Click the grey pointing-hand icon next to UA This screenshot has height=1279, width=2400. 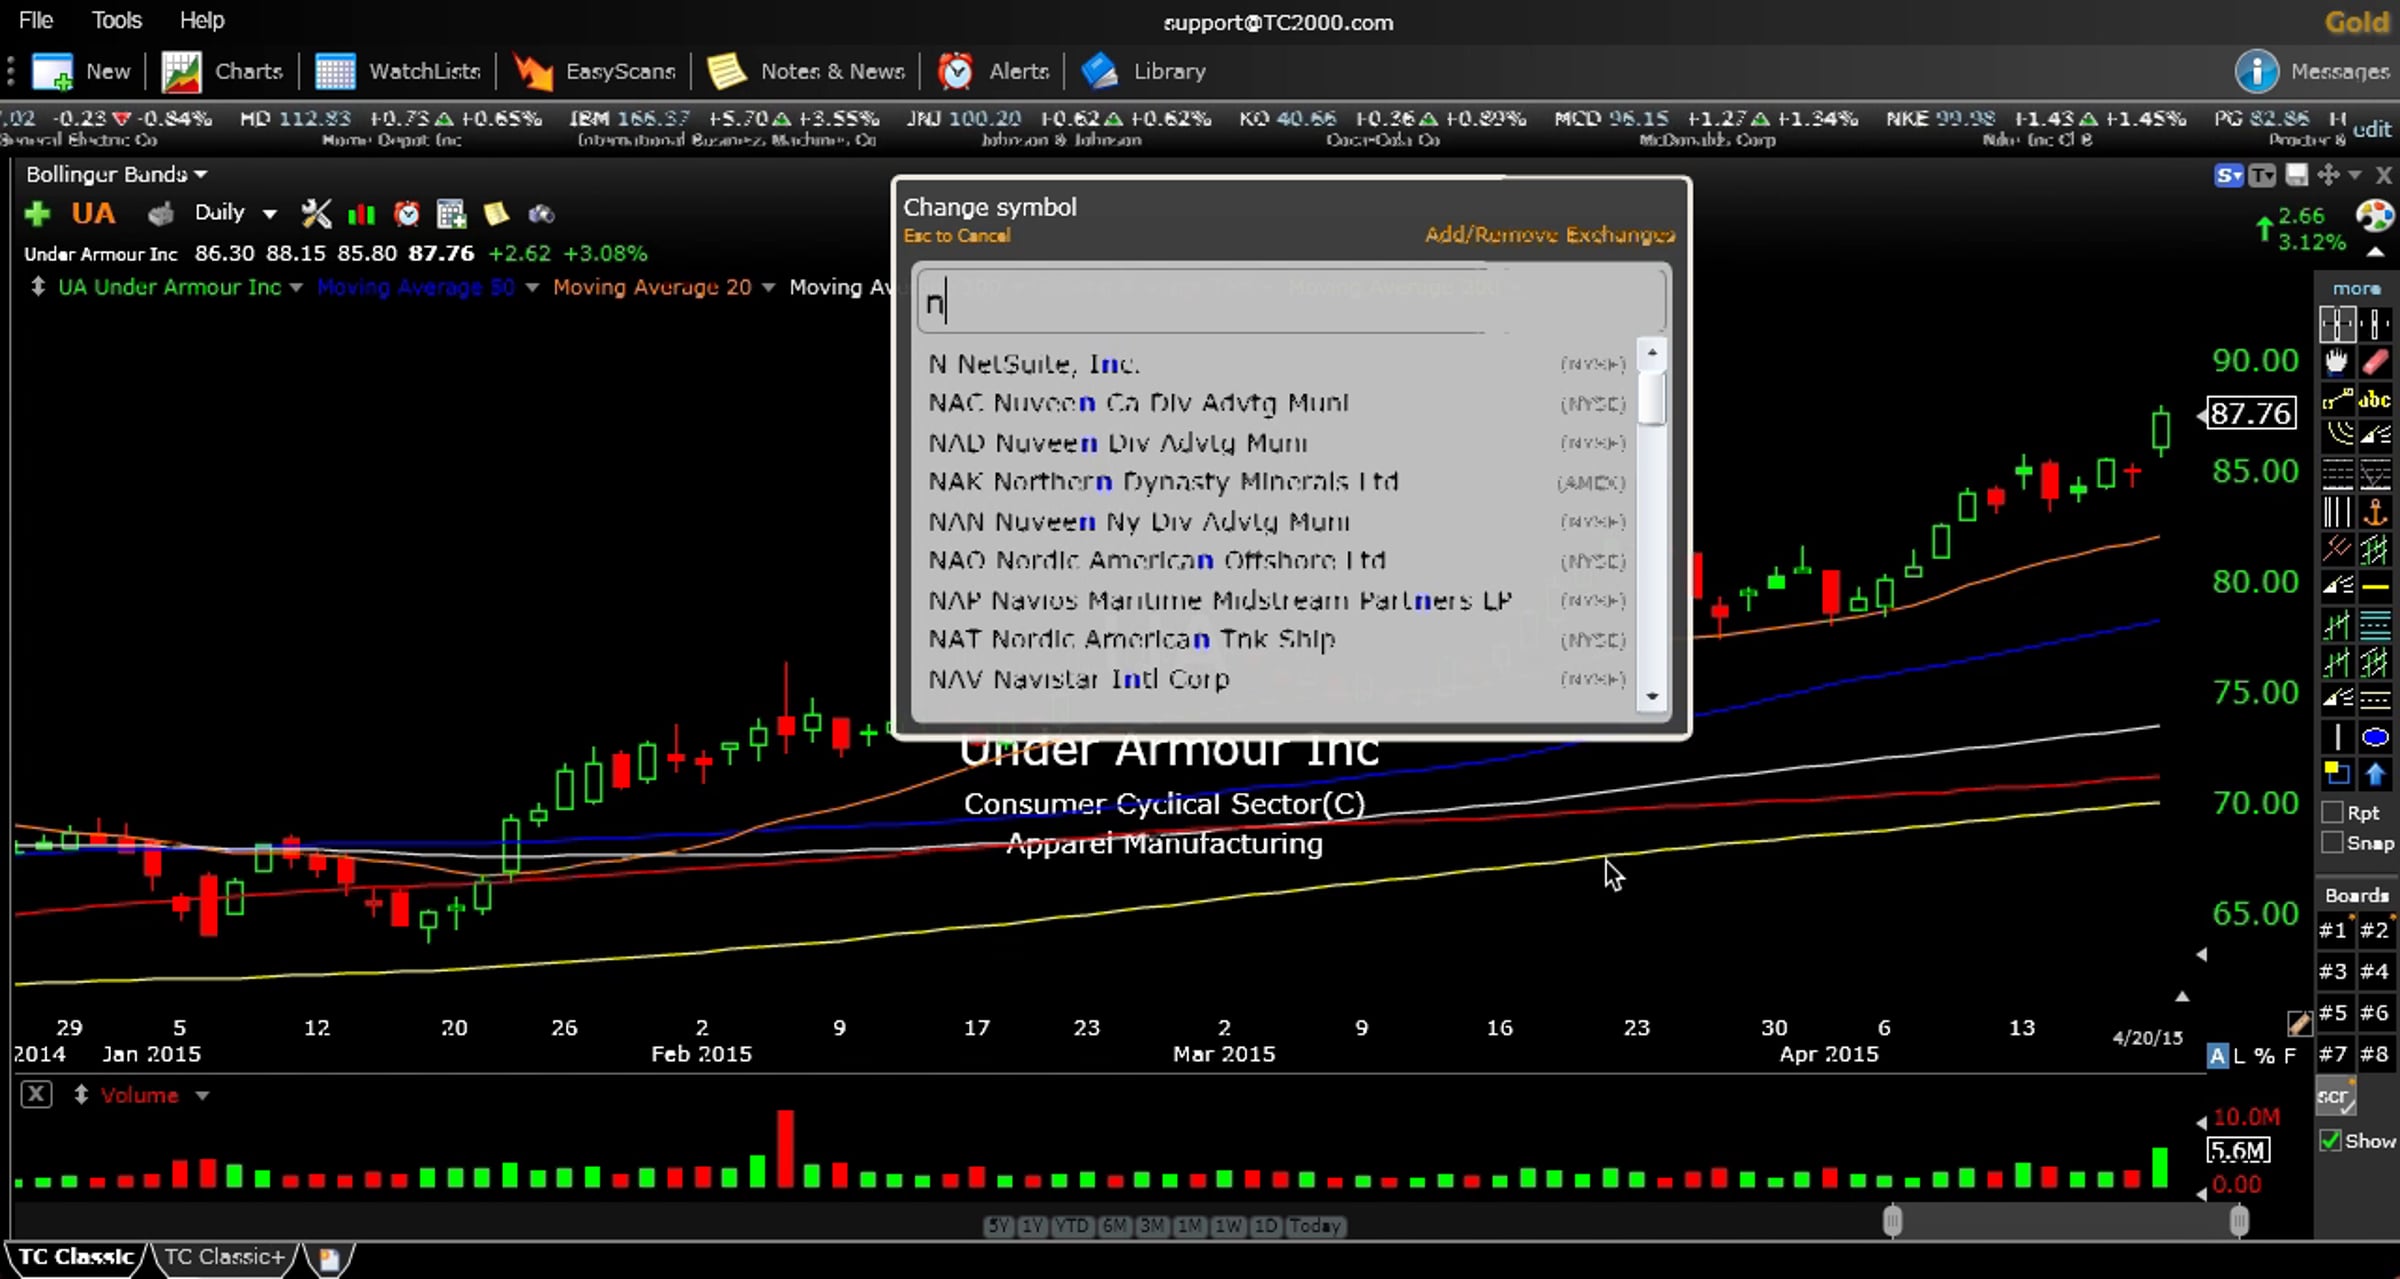pos(160,213)
